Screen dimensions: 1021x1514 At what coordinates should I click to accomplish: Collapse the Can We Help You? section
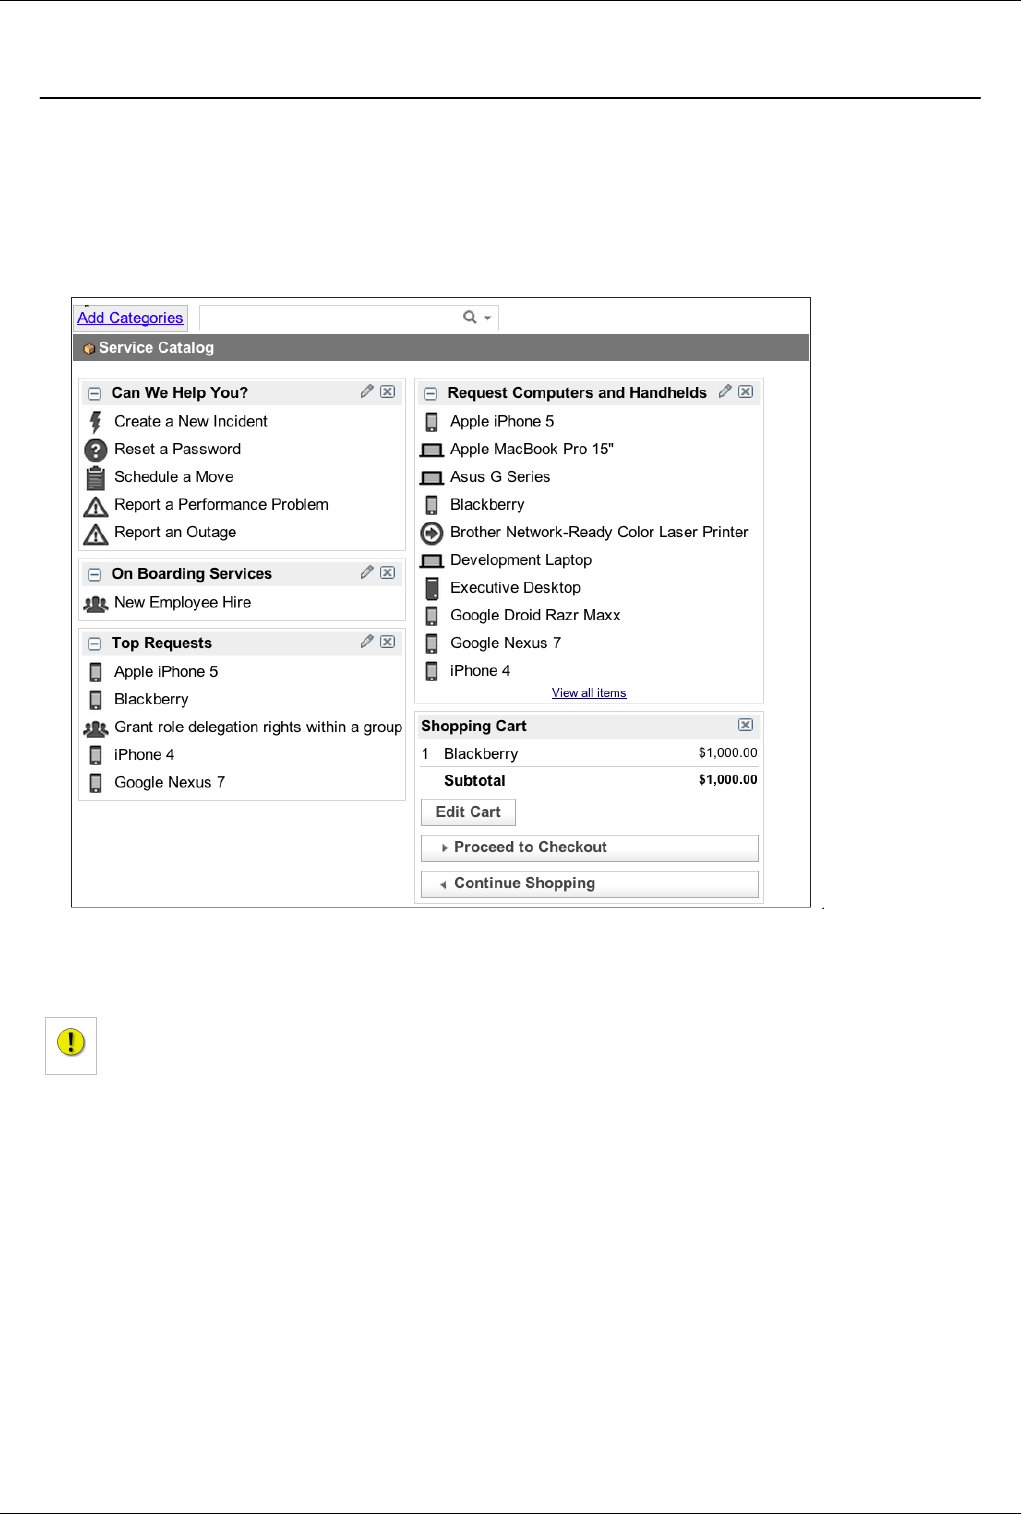pos(94,394)
